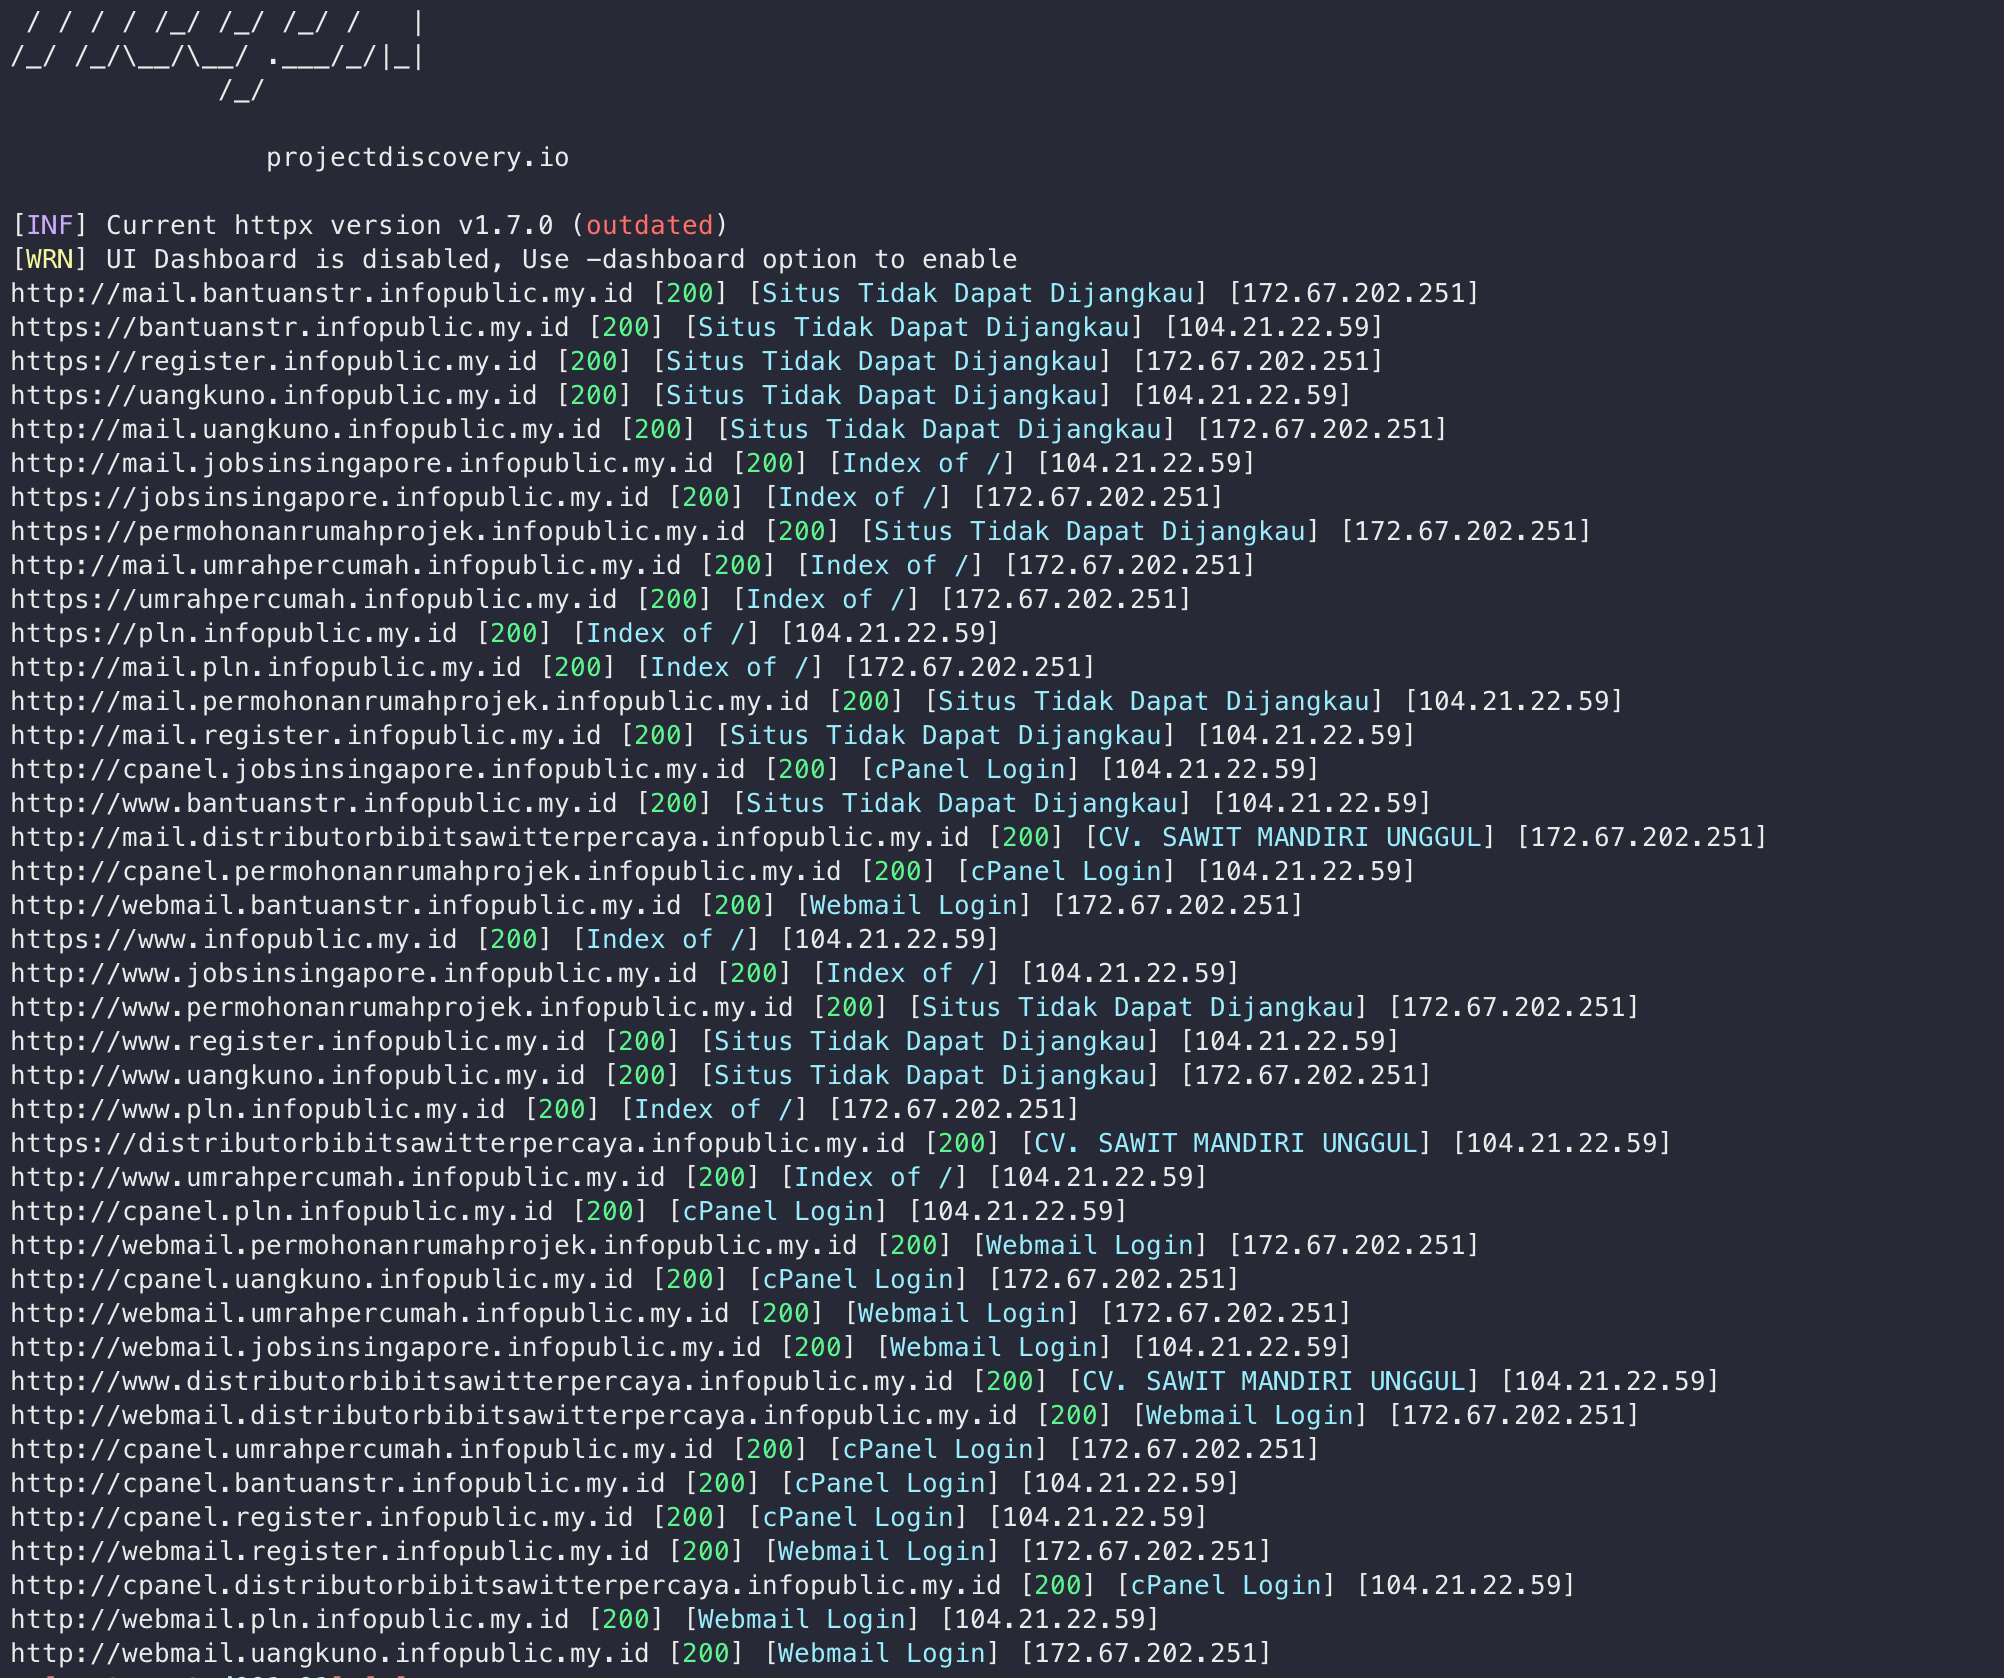This screenshot has height=1678, width=2004.
Task: Click the purple INF log tag
Action: pyautogui.click(x=50, y=226)
